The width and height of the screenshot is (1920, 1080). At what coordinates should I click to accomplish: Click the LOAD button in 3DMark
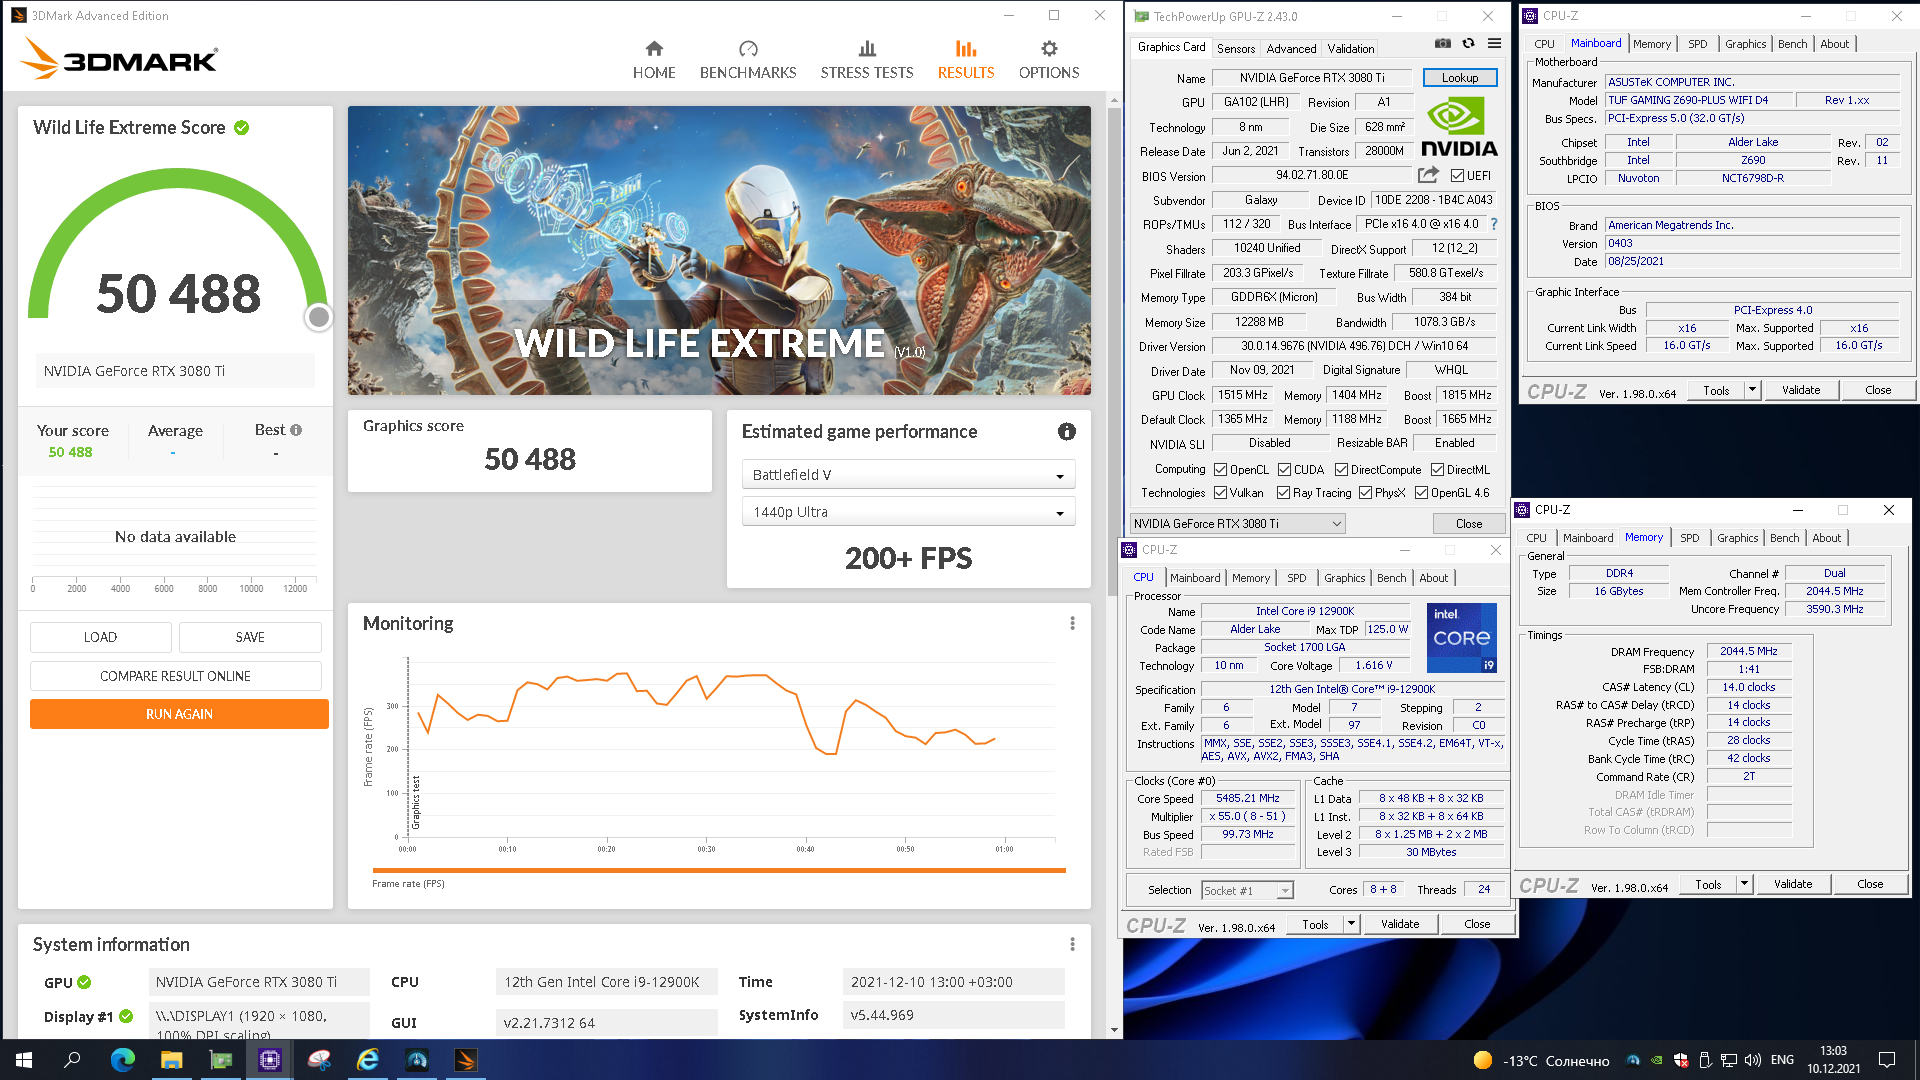[100, 637]
